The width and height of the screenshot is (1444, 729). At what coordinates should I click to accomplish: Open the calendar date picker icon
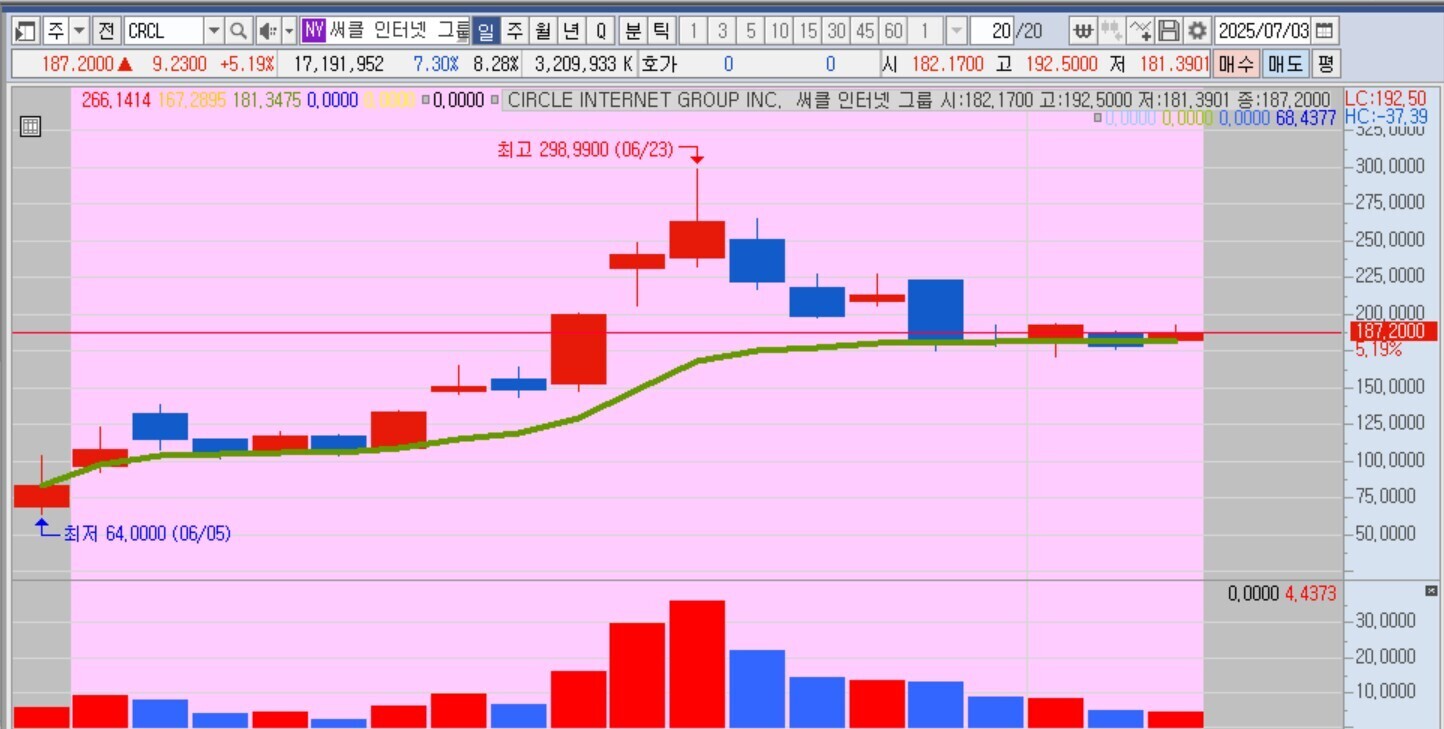[x=1324, y=31]
